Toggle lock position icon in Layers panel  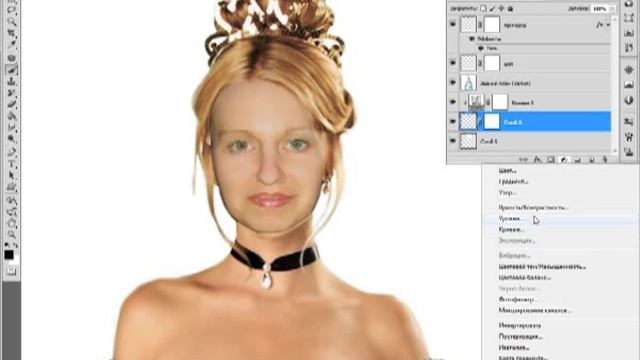pyautogui.click(x=501, y=9)
